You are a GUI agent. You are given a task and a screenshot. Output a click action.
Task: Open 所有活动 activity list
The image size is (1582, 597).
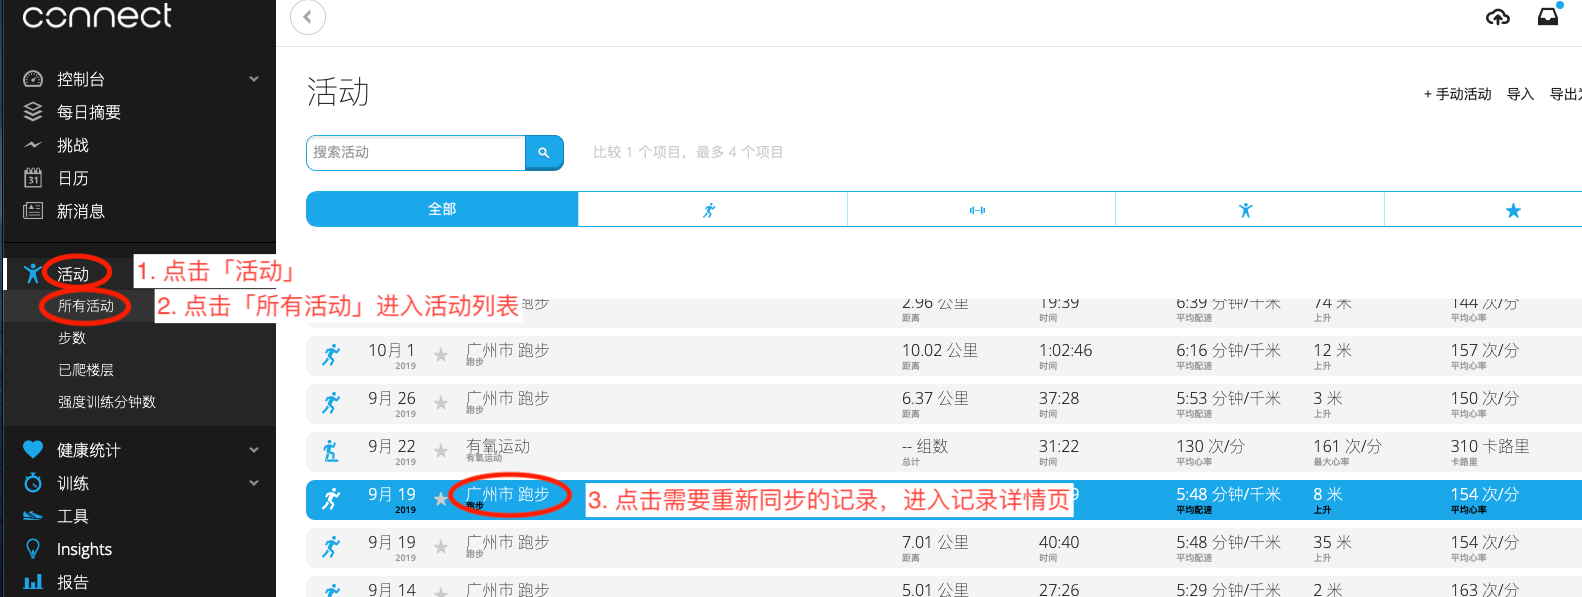(86, 306)
